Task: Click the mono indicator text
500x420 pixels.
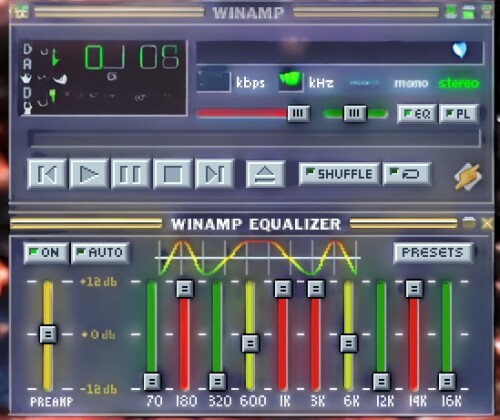Action: tap(411, 83)
